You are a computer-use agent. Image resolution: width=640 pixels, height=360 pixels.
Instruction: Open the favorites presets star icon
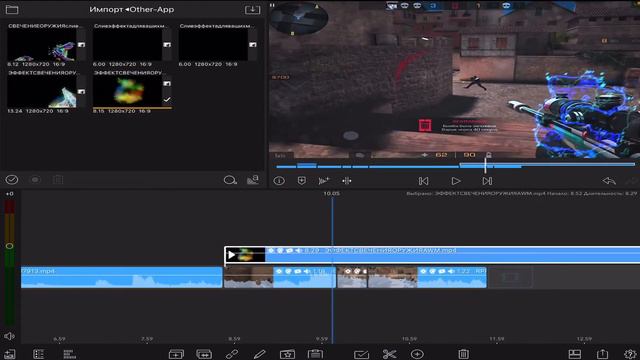point(287,354)
